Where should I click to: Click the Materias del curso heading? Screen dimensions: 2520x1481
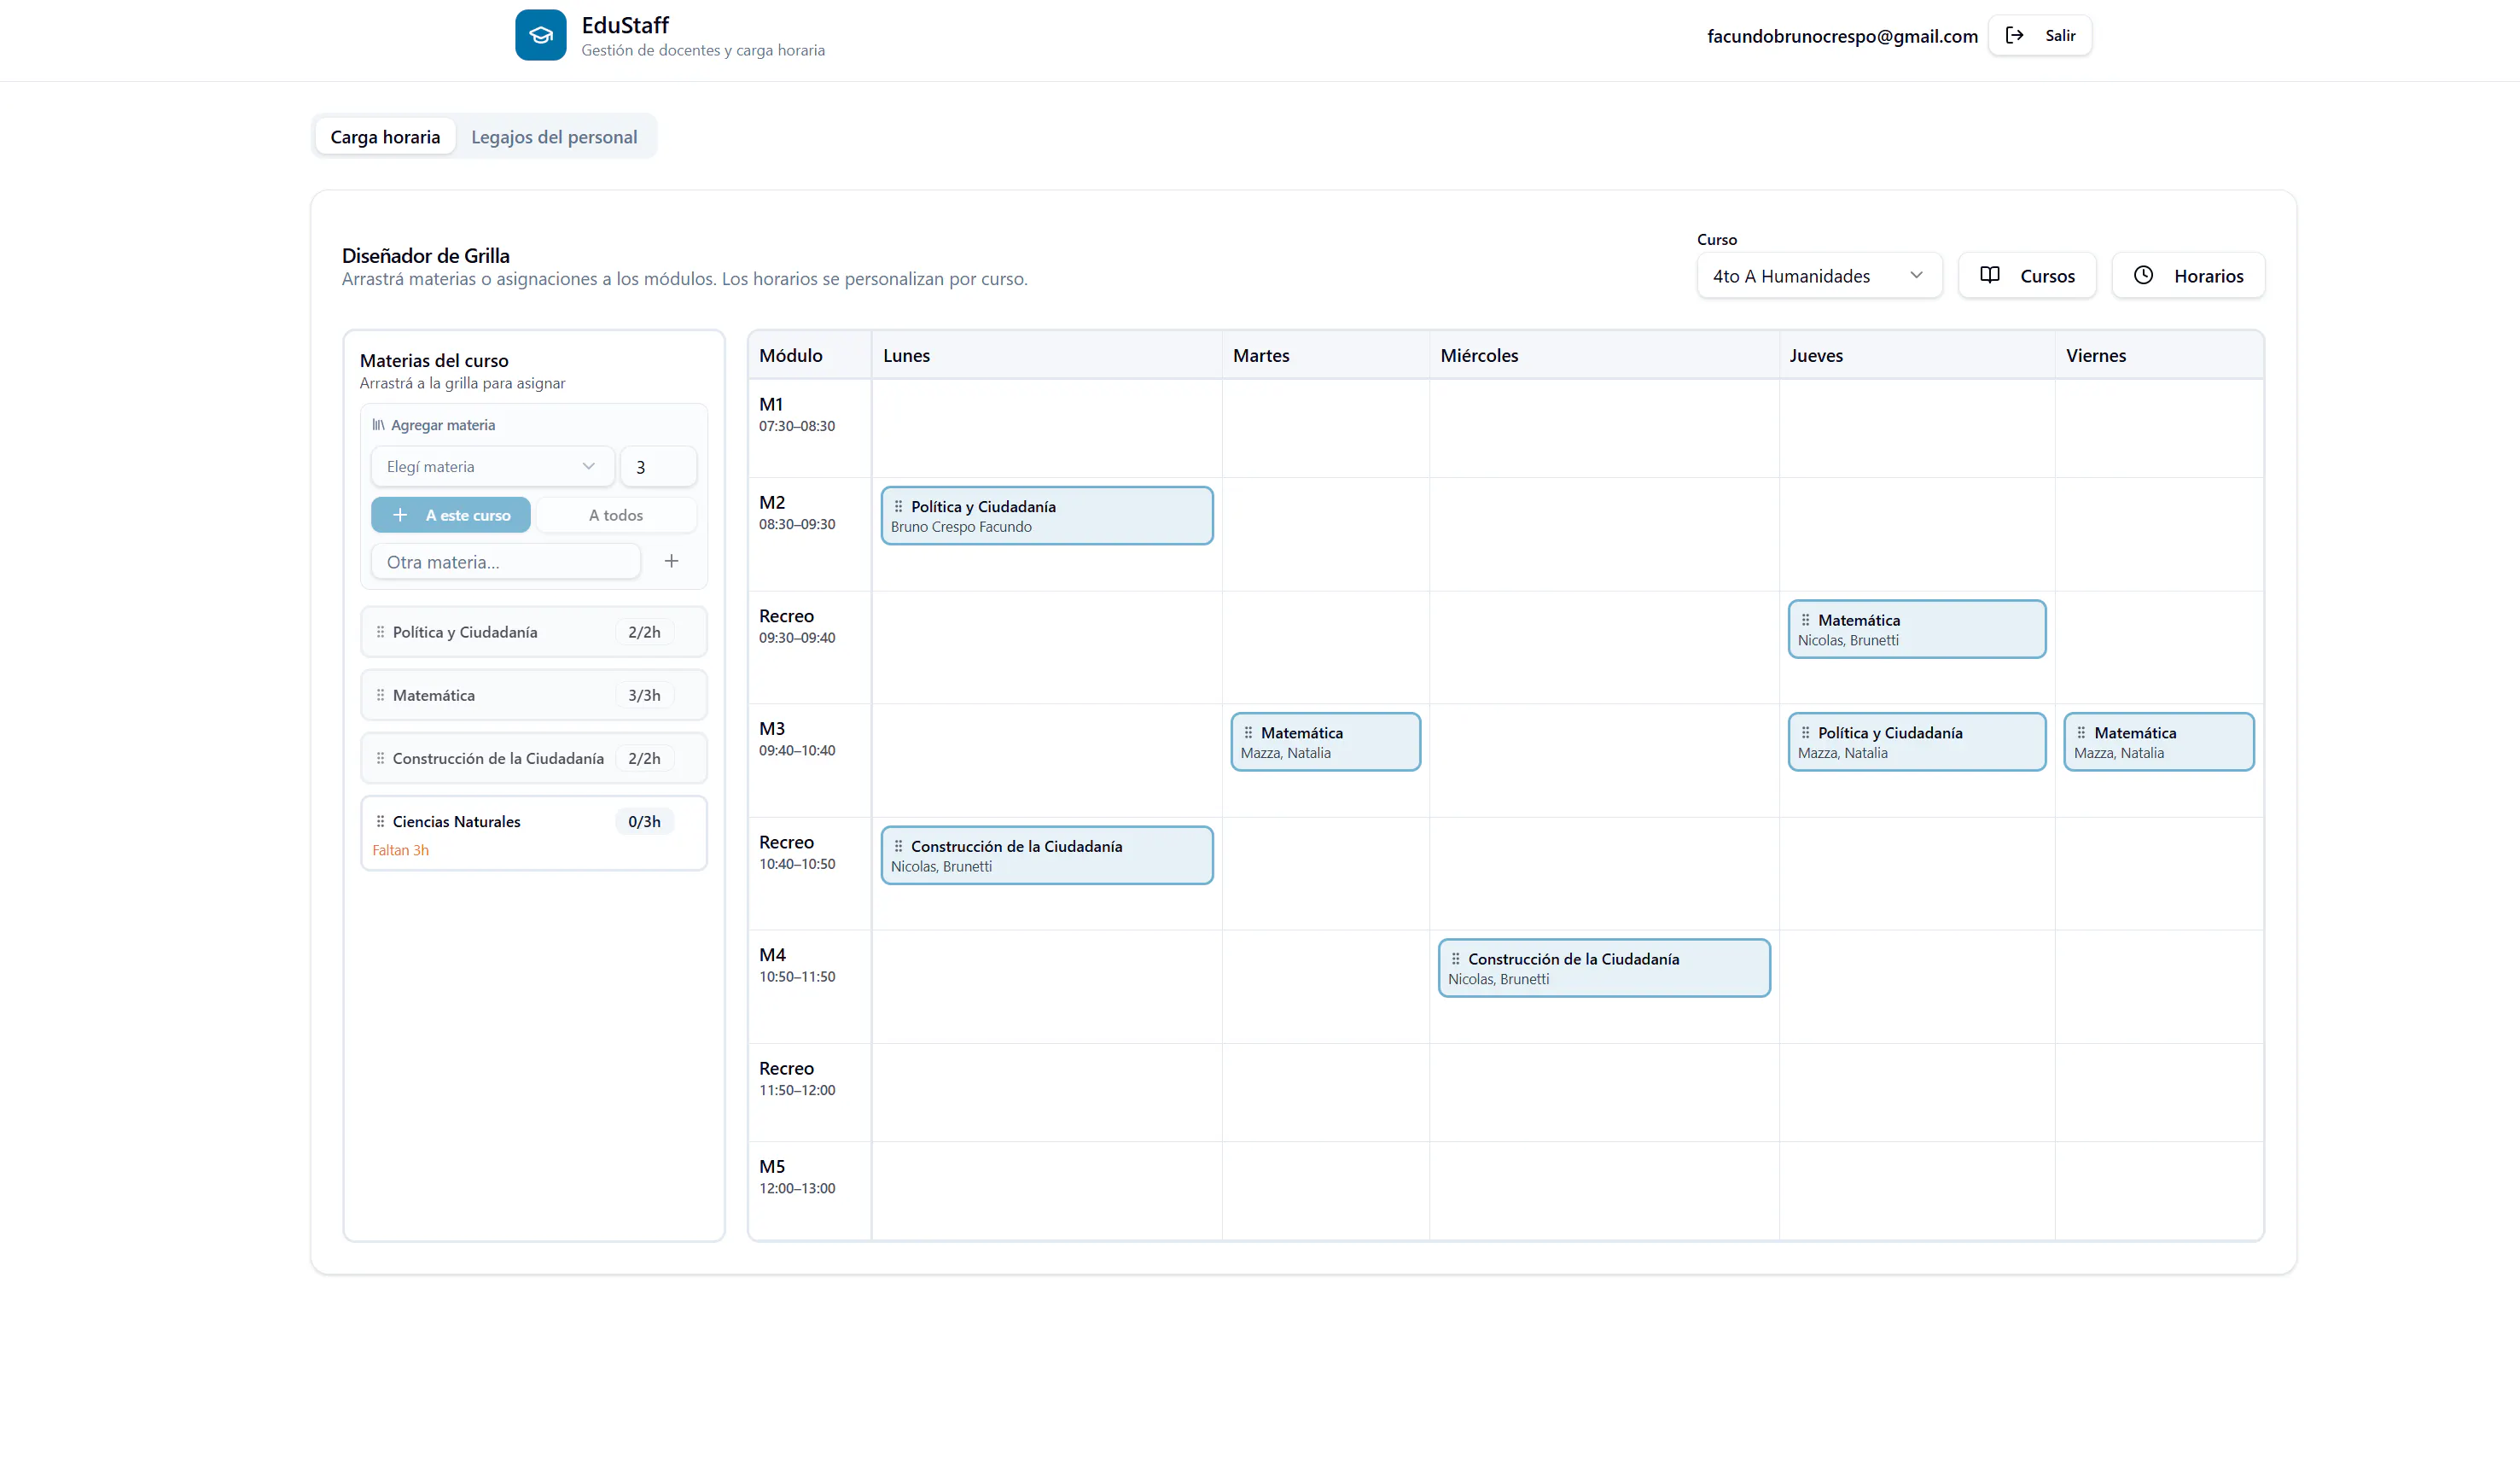434,360
